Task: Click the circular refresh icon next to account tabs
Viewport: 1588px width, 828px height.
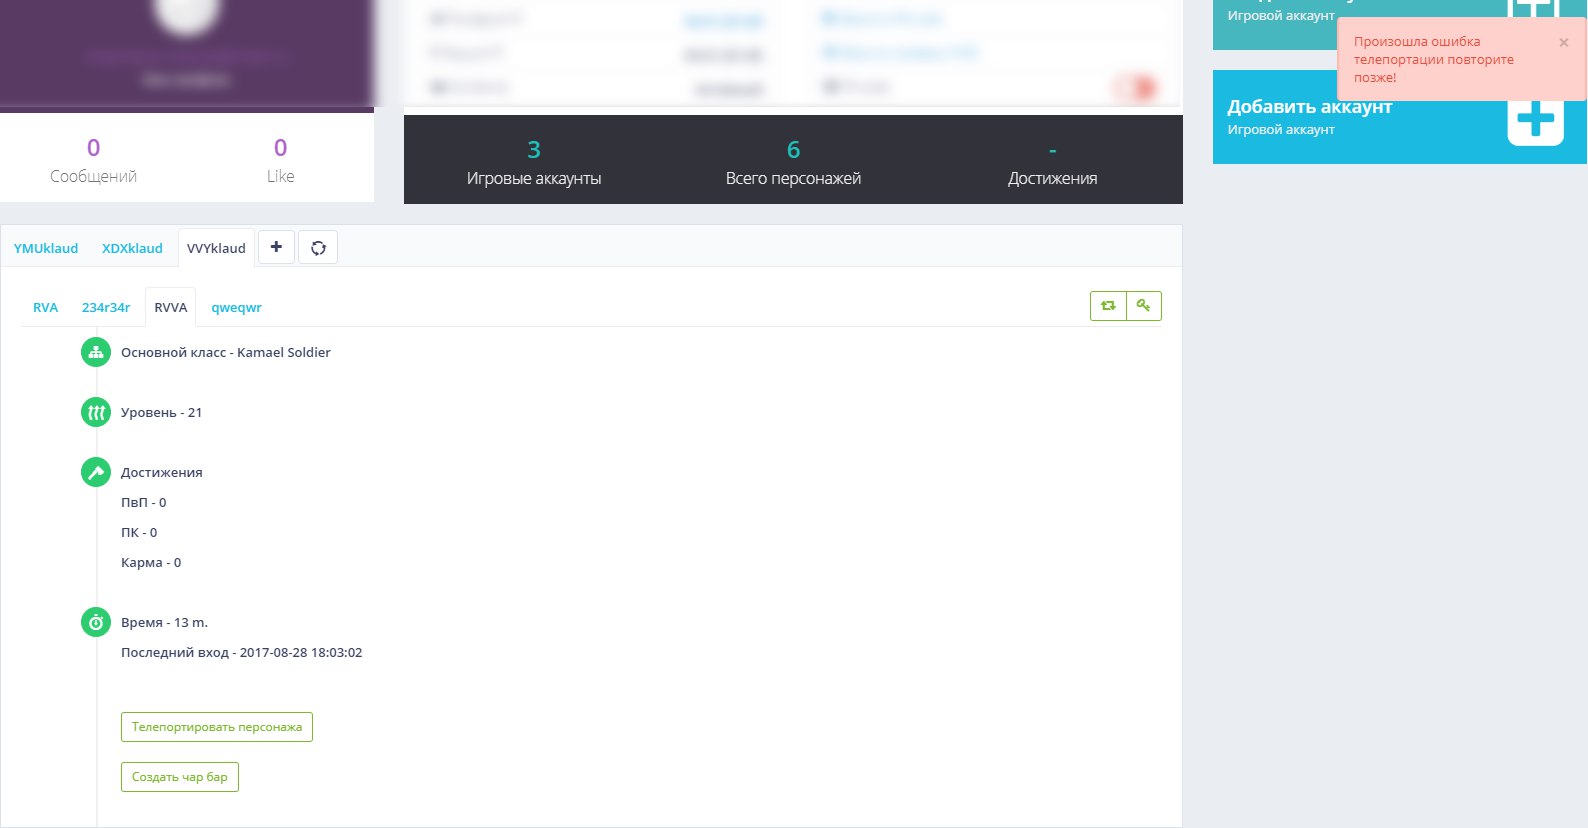Action: point(318,248)
